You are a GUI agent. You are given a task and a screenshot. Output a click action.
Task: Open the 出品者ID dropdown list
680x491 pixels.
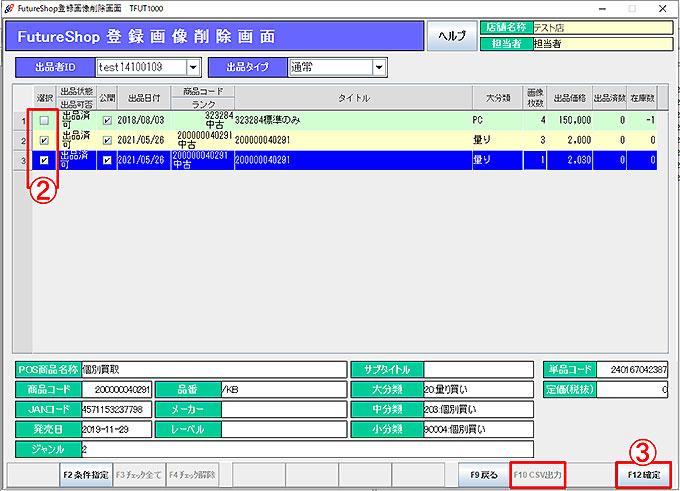point(192,68)
